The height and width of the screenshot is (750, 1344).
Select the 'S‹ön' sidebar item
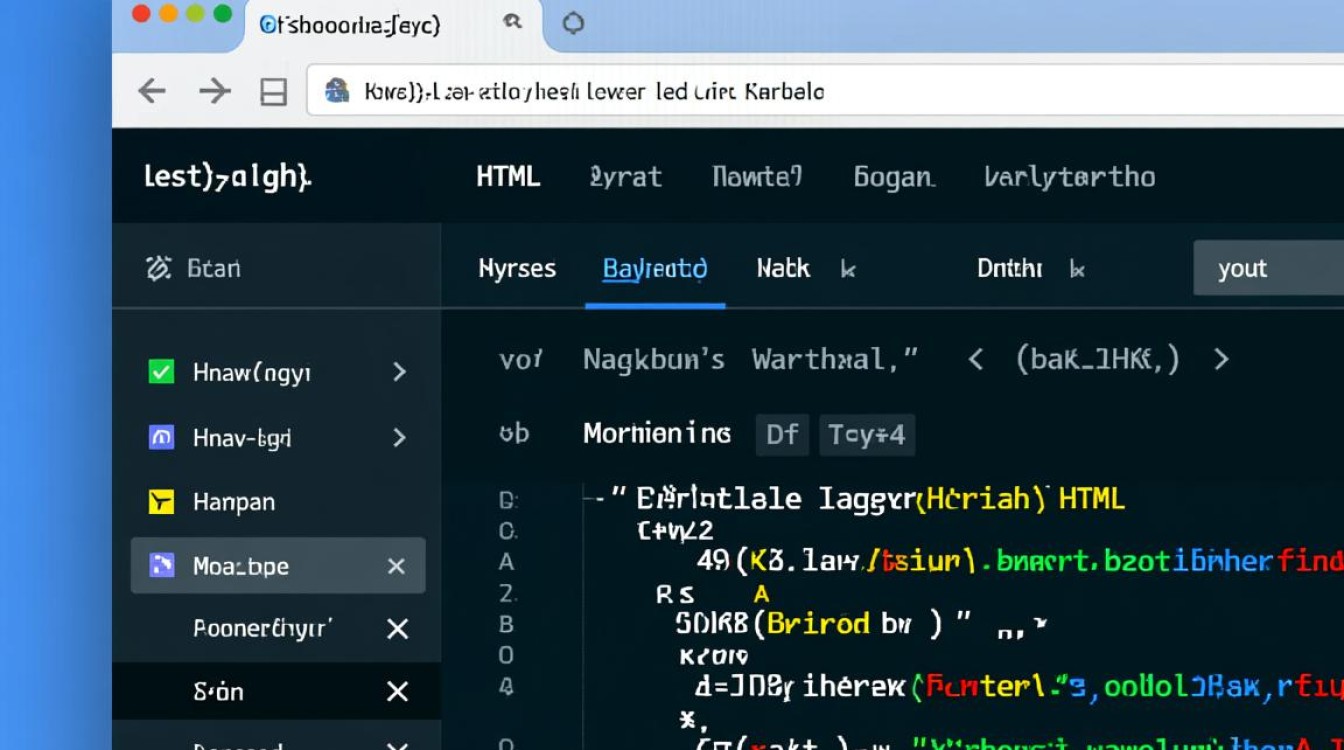pos(218,691)
